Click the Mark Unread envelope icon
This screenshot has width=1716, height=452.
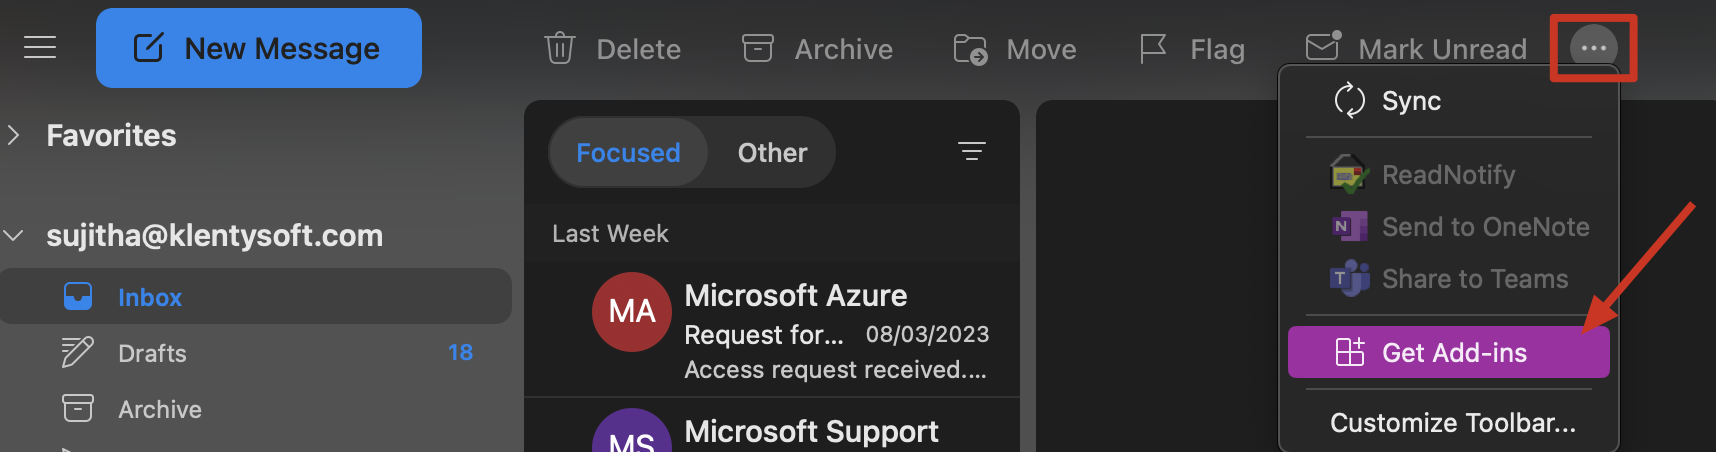(x=1322, y=47)
